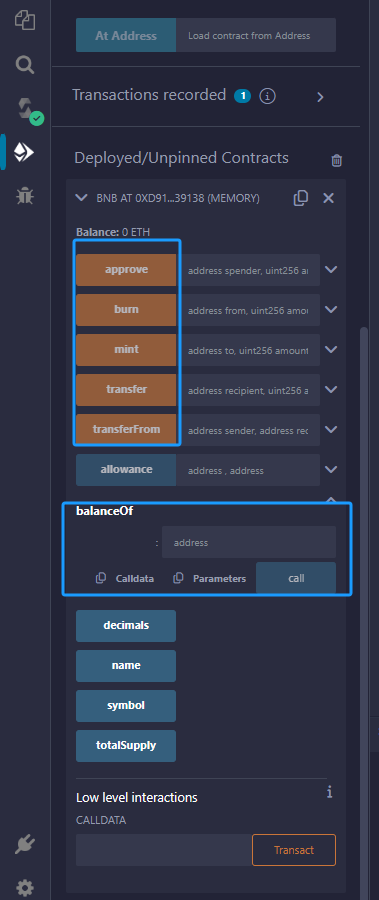Collapse the BNB contract instance
Image resolution: width=379 pixels, height=900 pixels.
click(81, 198)
